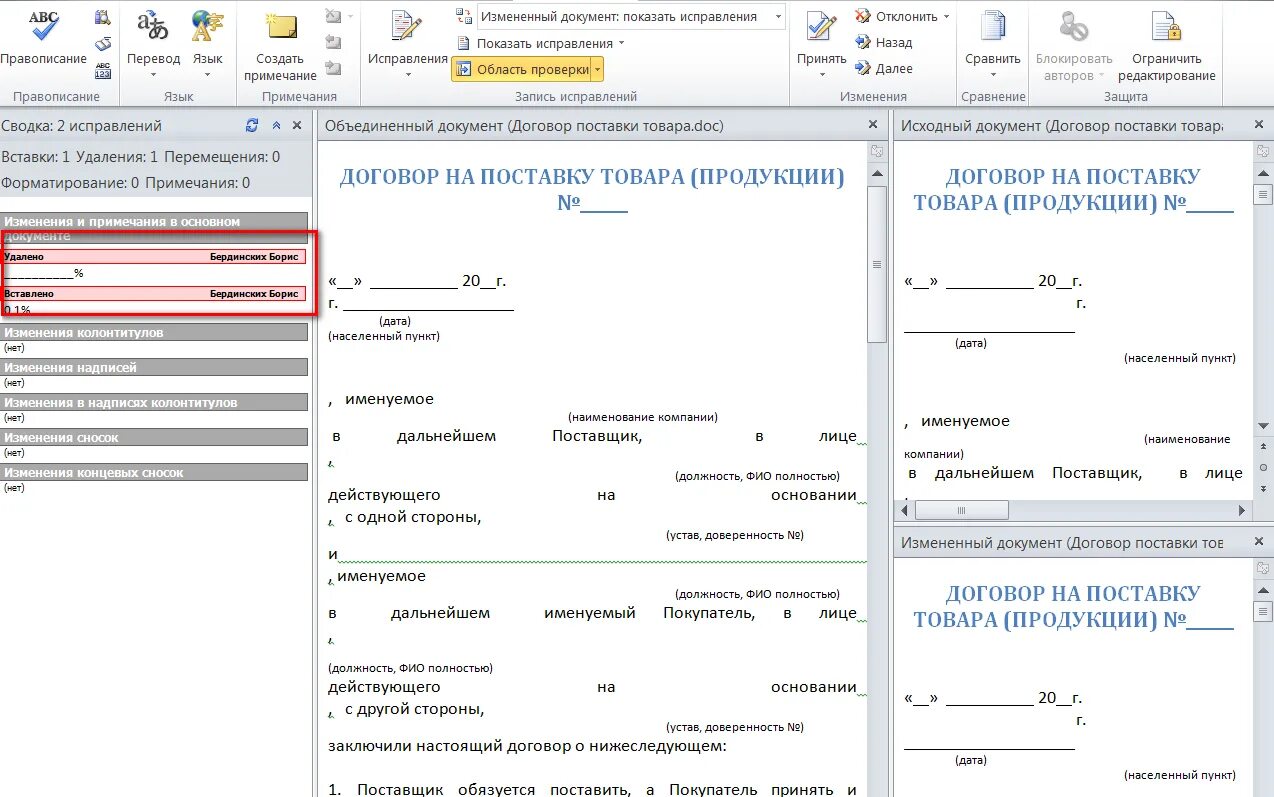
Task: Click the ruler toggle in original document
Action: click(x=1263, y=152)
